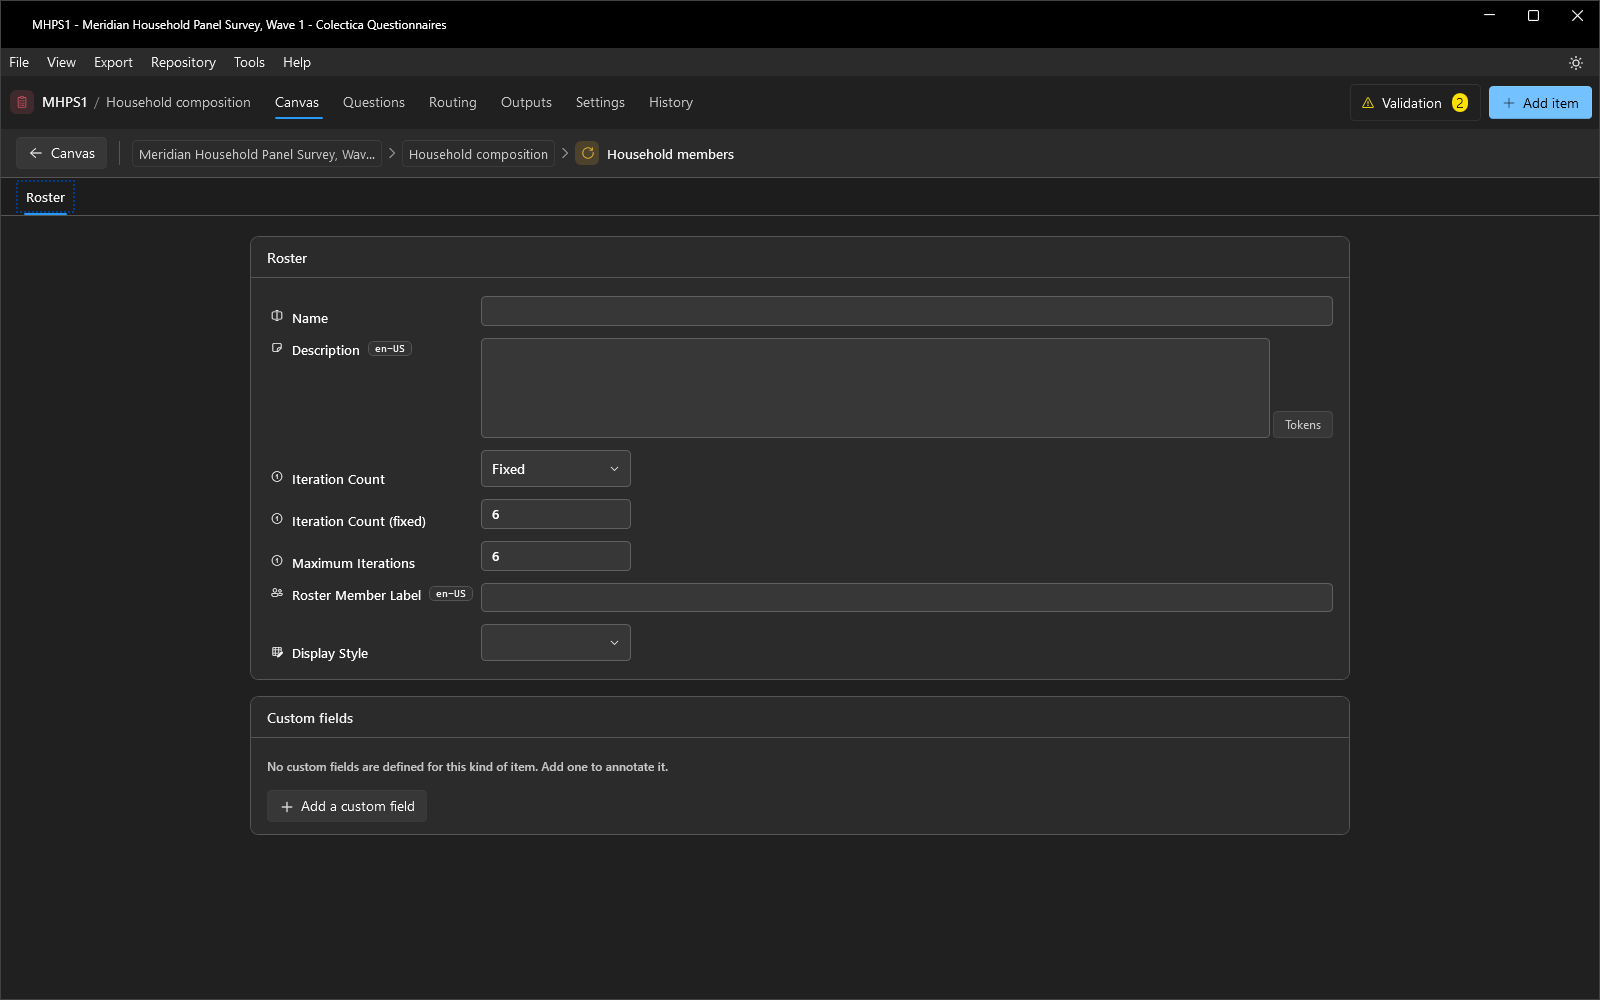Click the Iteration Count (fixed) info icon
The height and width of the screenshot is (1000, 1600).
click(277, 519)
